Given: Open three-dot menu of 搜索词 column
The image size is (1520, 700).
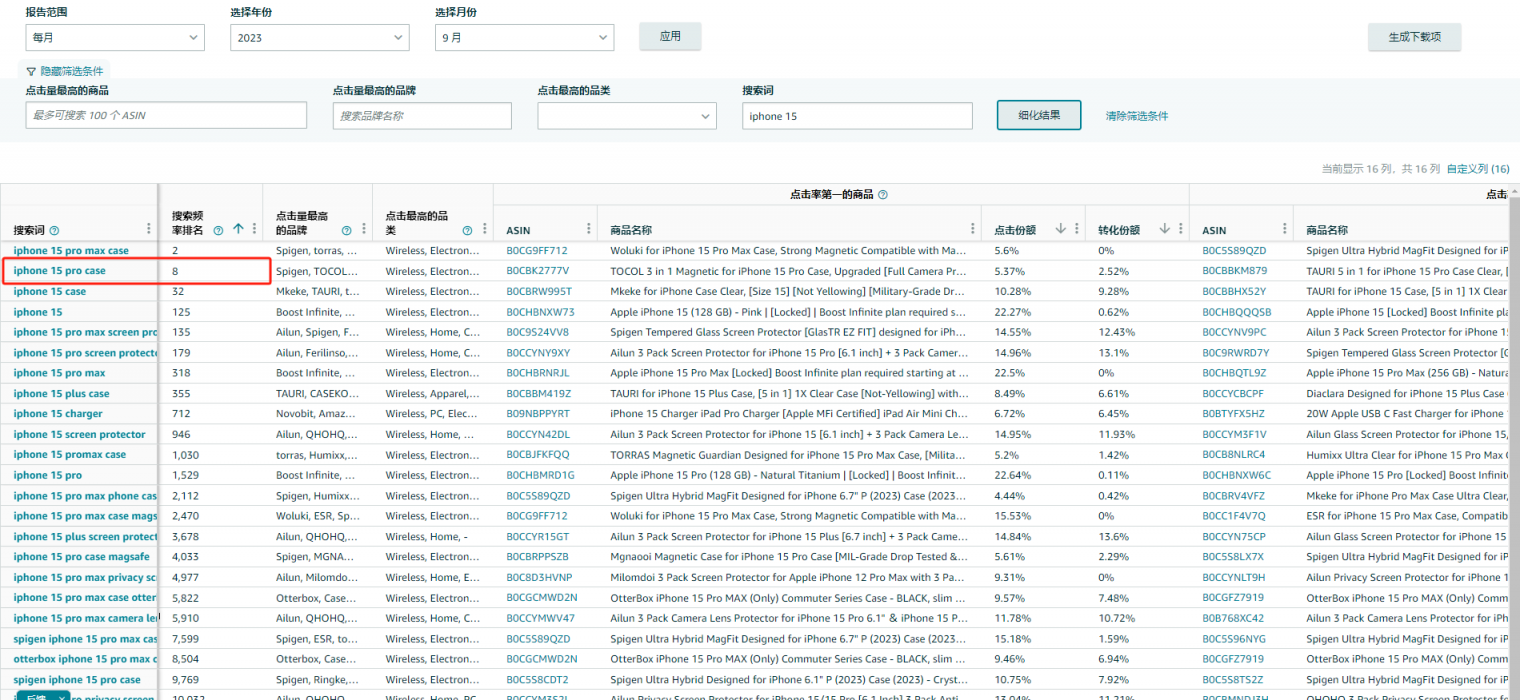Looking at the screenshot, I should (149, 229).
